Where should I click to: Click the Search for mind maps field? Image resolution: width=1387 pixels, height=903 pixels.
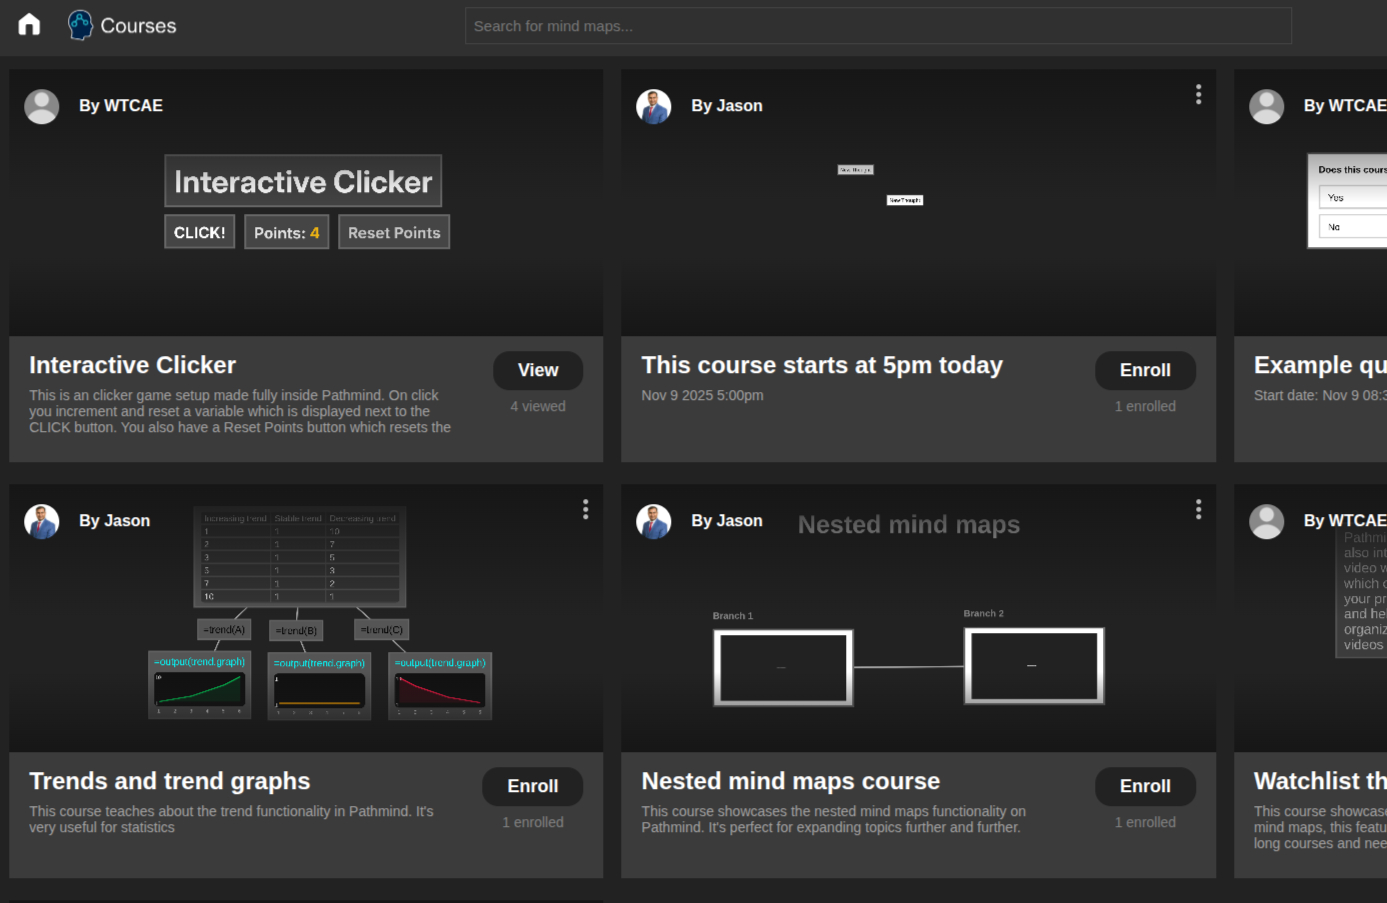[x=877, y=26]
